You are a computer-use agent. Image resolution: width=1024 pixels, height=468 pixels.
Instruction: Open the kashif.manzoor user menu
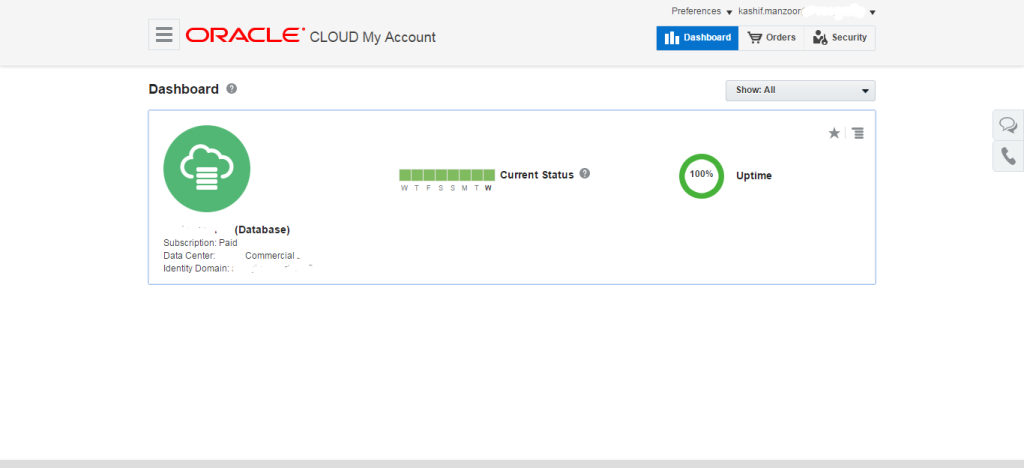click(807, 11)
